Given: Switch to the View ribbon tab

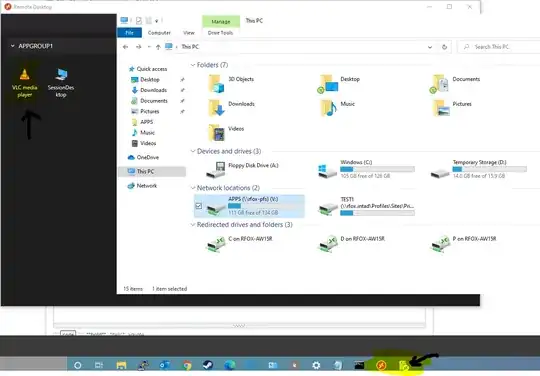Looking at the screenshot, I should 189,33.
